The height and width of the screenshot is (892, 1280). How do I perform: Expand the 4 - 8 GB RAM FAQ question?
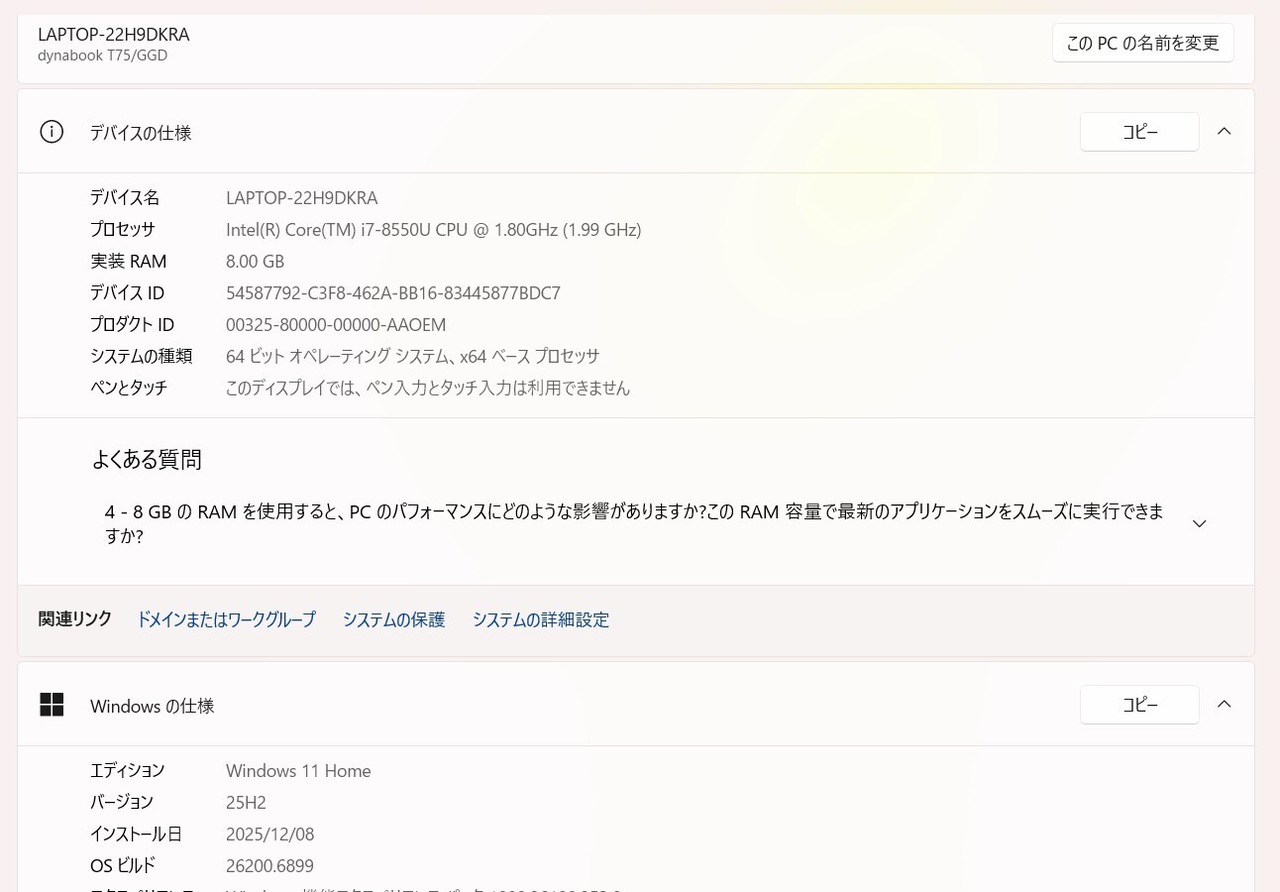tap(1200, 523)
